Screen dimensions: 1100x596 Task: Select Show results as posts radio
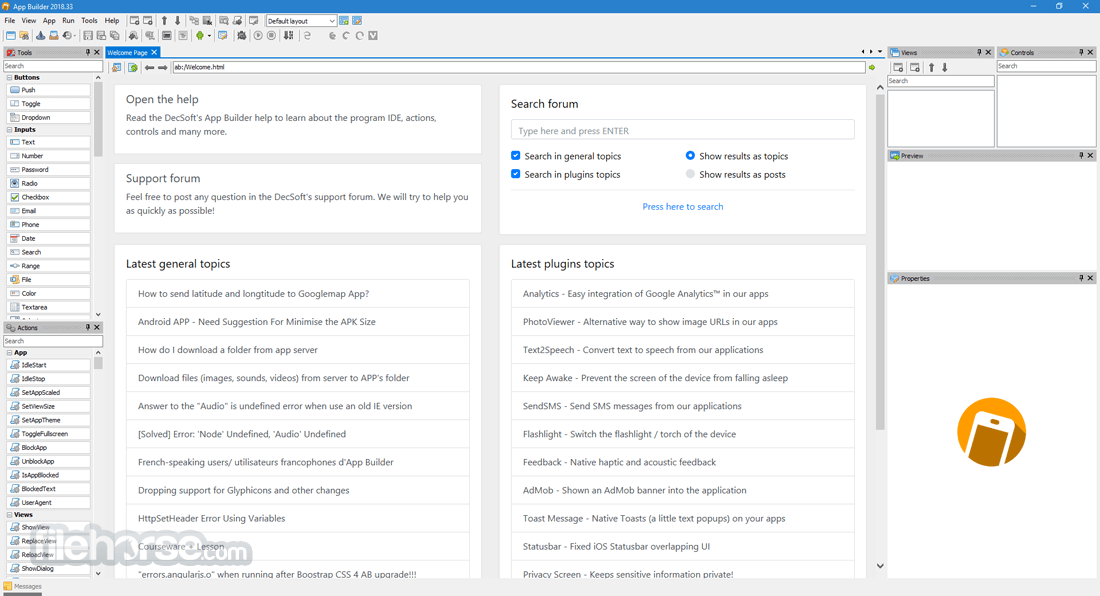tap(690, 174)
